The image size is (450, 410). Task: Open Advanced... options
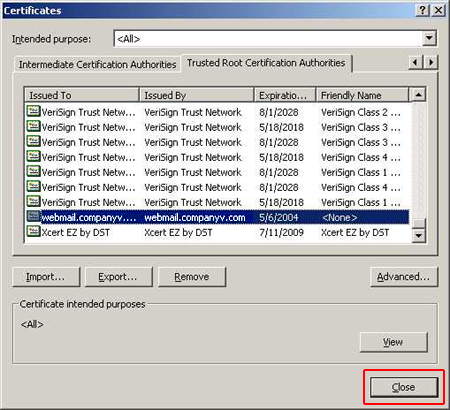(x=403, y=277)
